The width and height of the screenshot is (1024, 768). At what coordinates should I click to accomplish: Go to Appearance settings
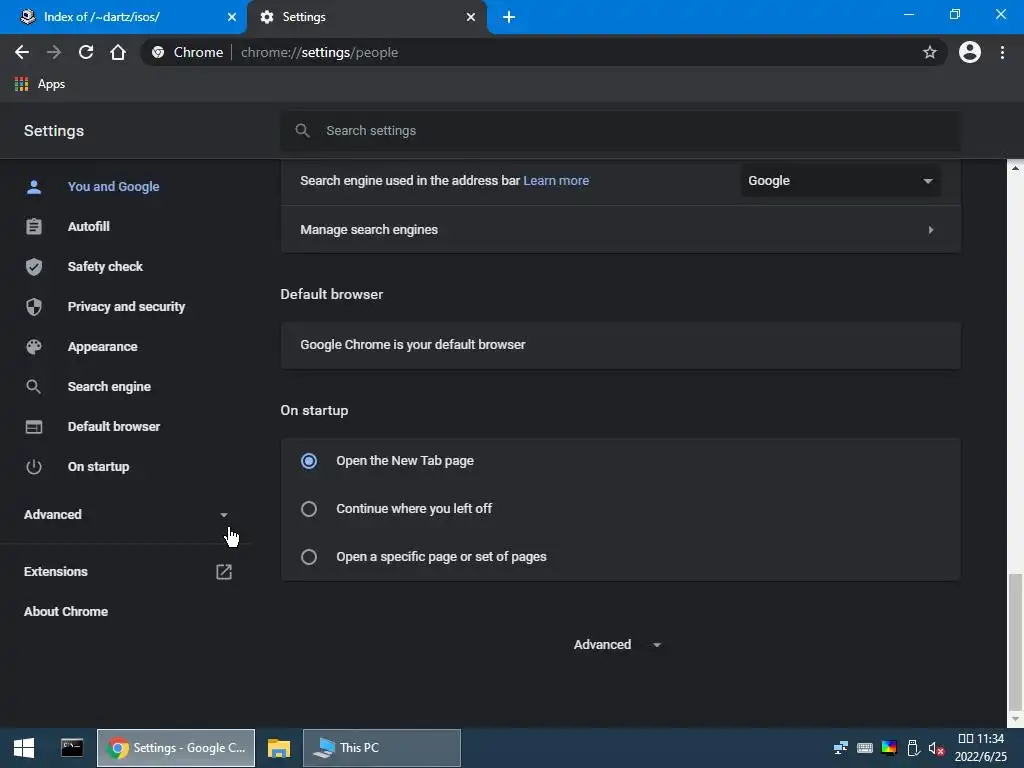(103, 347)
